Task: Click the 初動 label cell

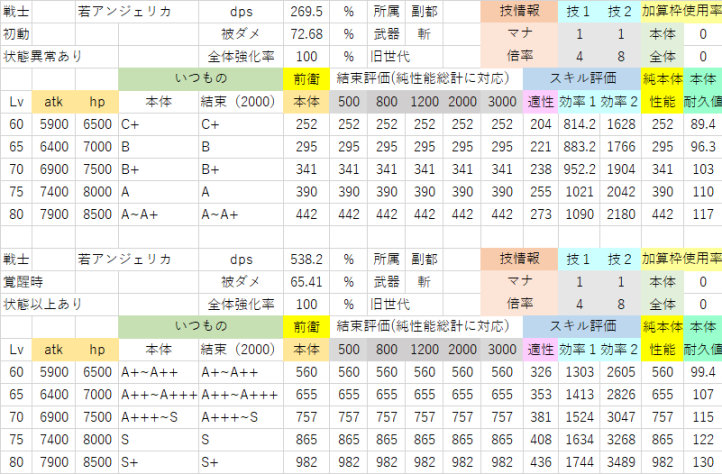Action: pyautogui.click(x=16, y=34)
